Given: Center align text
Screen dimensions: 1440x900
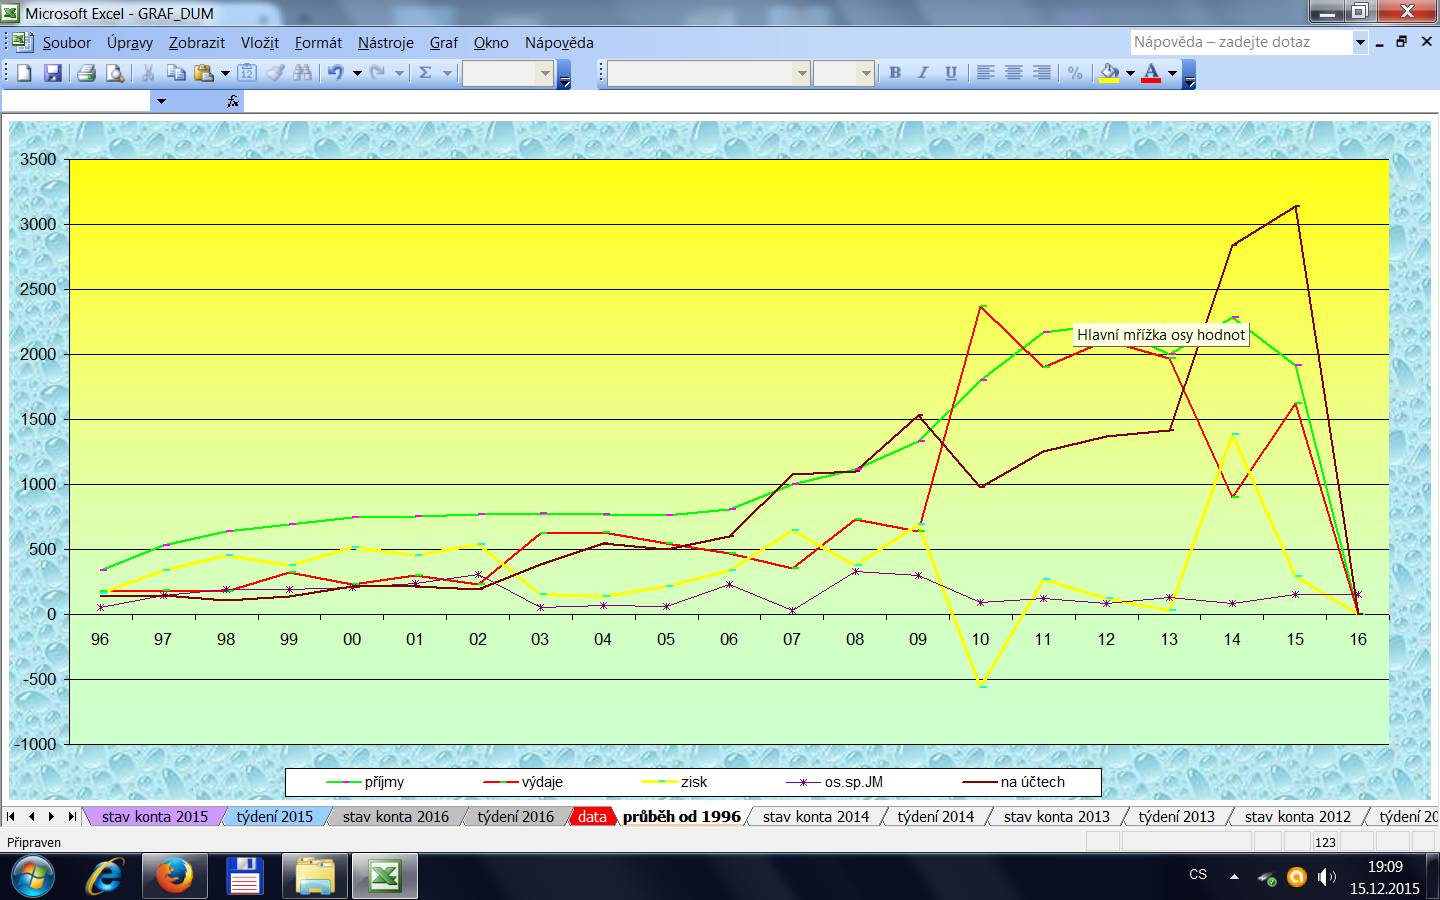Looking at the screenshot, I should (1013, 73).
